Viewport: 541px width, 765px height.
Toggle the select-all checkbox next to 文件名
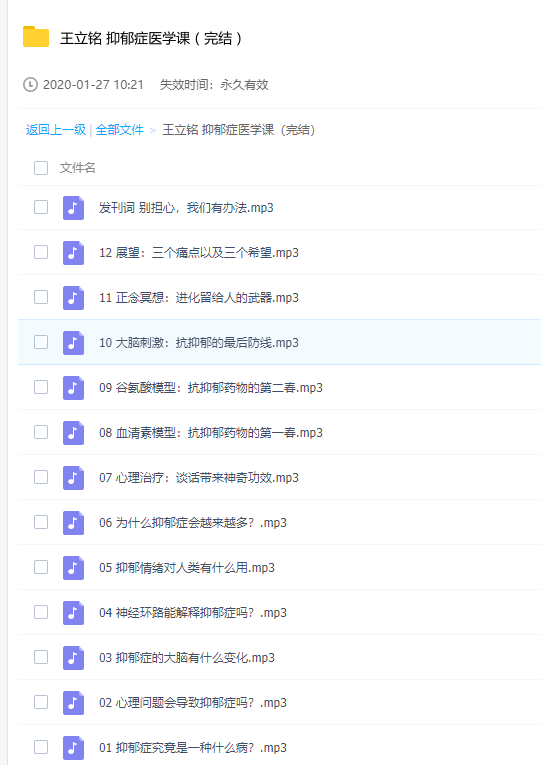(x=41, y=168)
